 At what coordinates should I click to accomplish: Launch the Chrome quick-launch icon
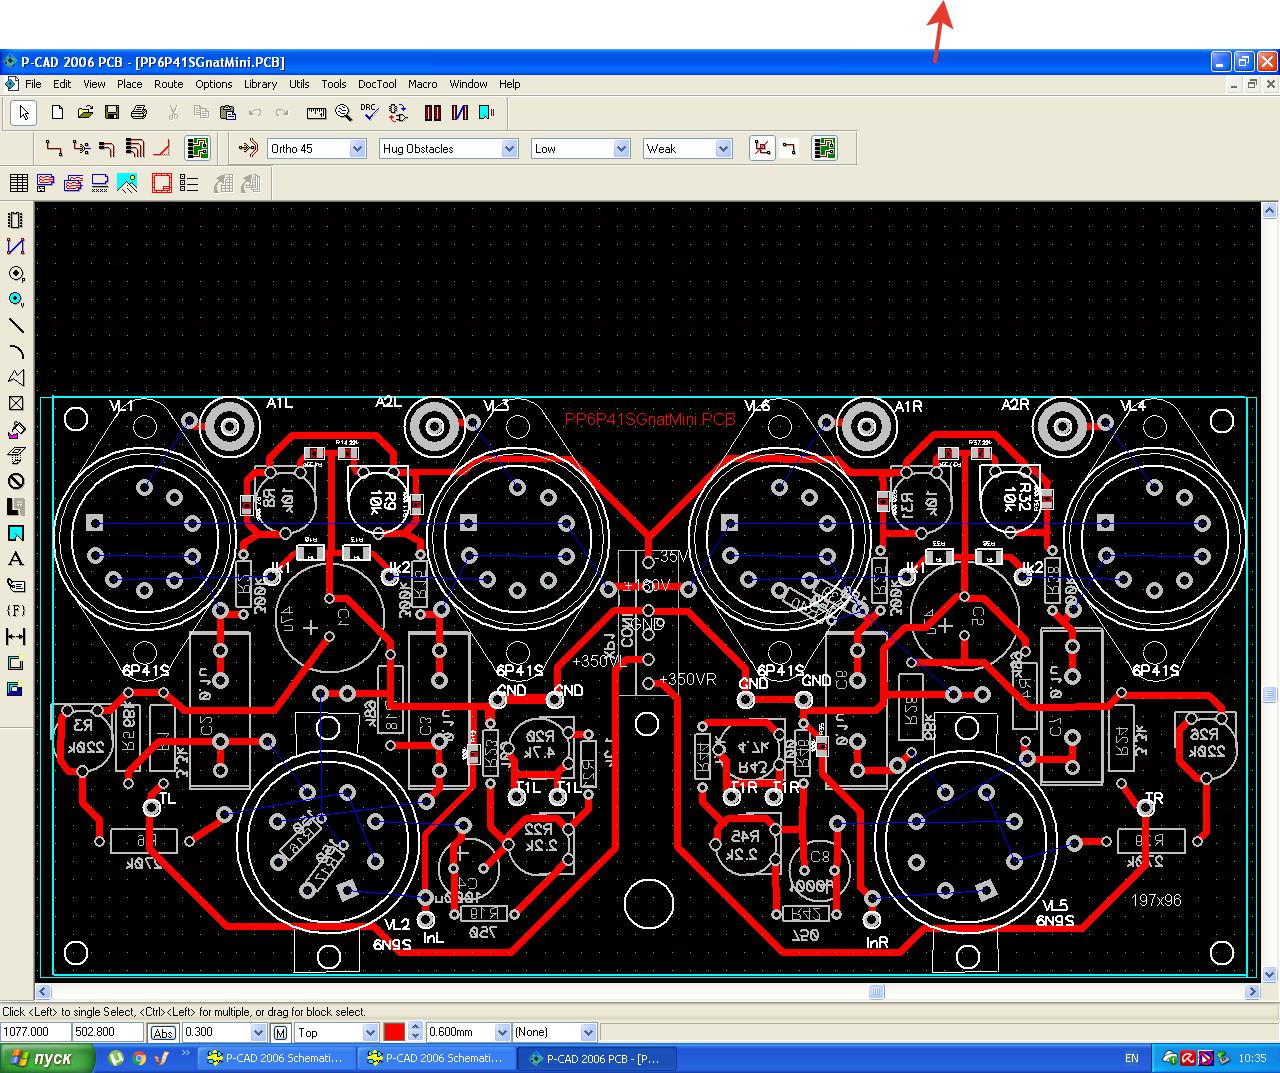coord(140,1058)
